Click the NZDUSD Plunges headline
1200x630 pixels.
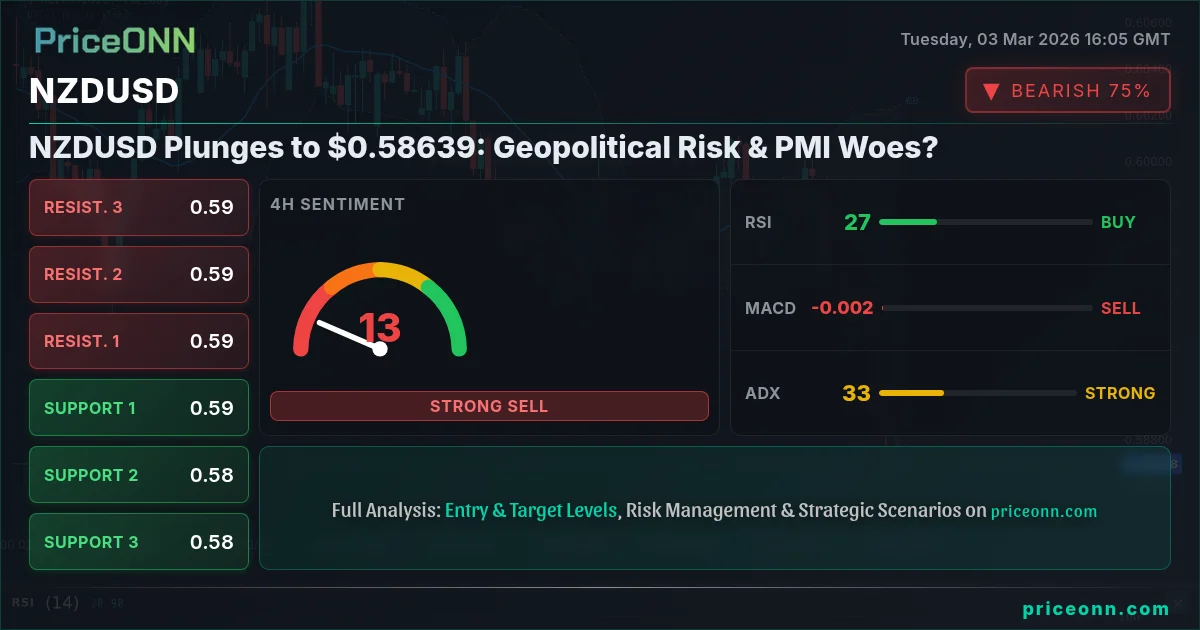point(484,148)
